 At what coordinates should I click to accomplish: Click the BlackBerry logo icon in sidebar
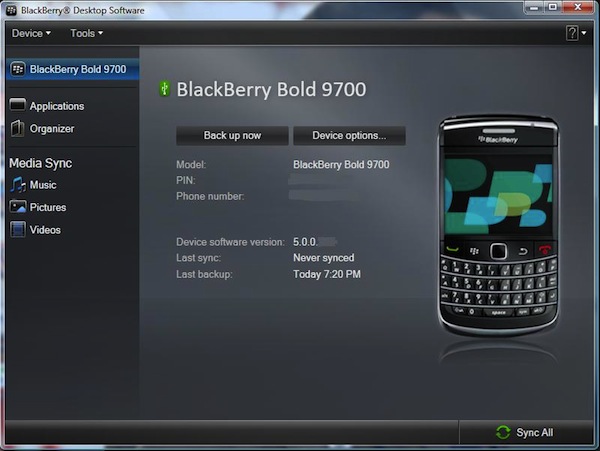point(18,69)
